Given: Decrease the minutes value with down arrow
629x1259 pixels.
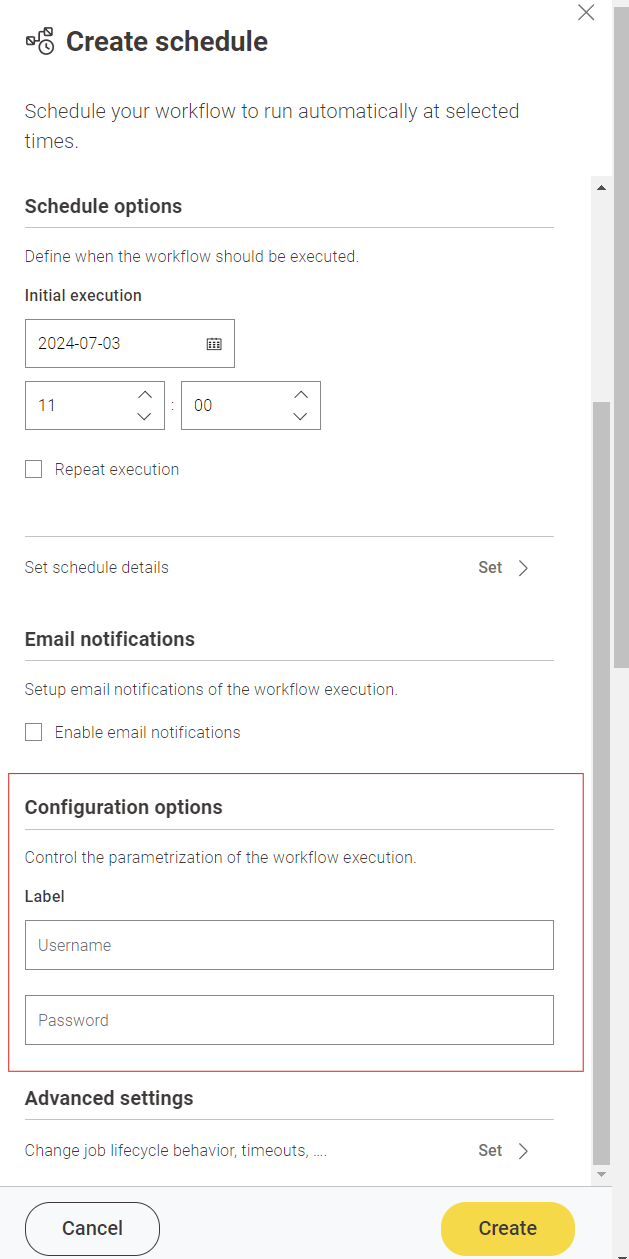Looking at the screenshot, I should tap(300, 416).
